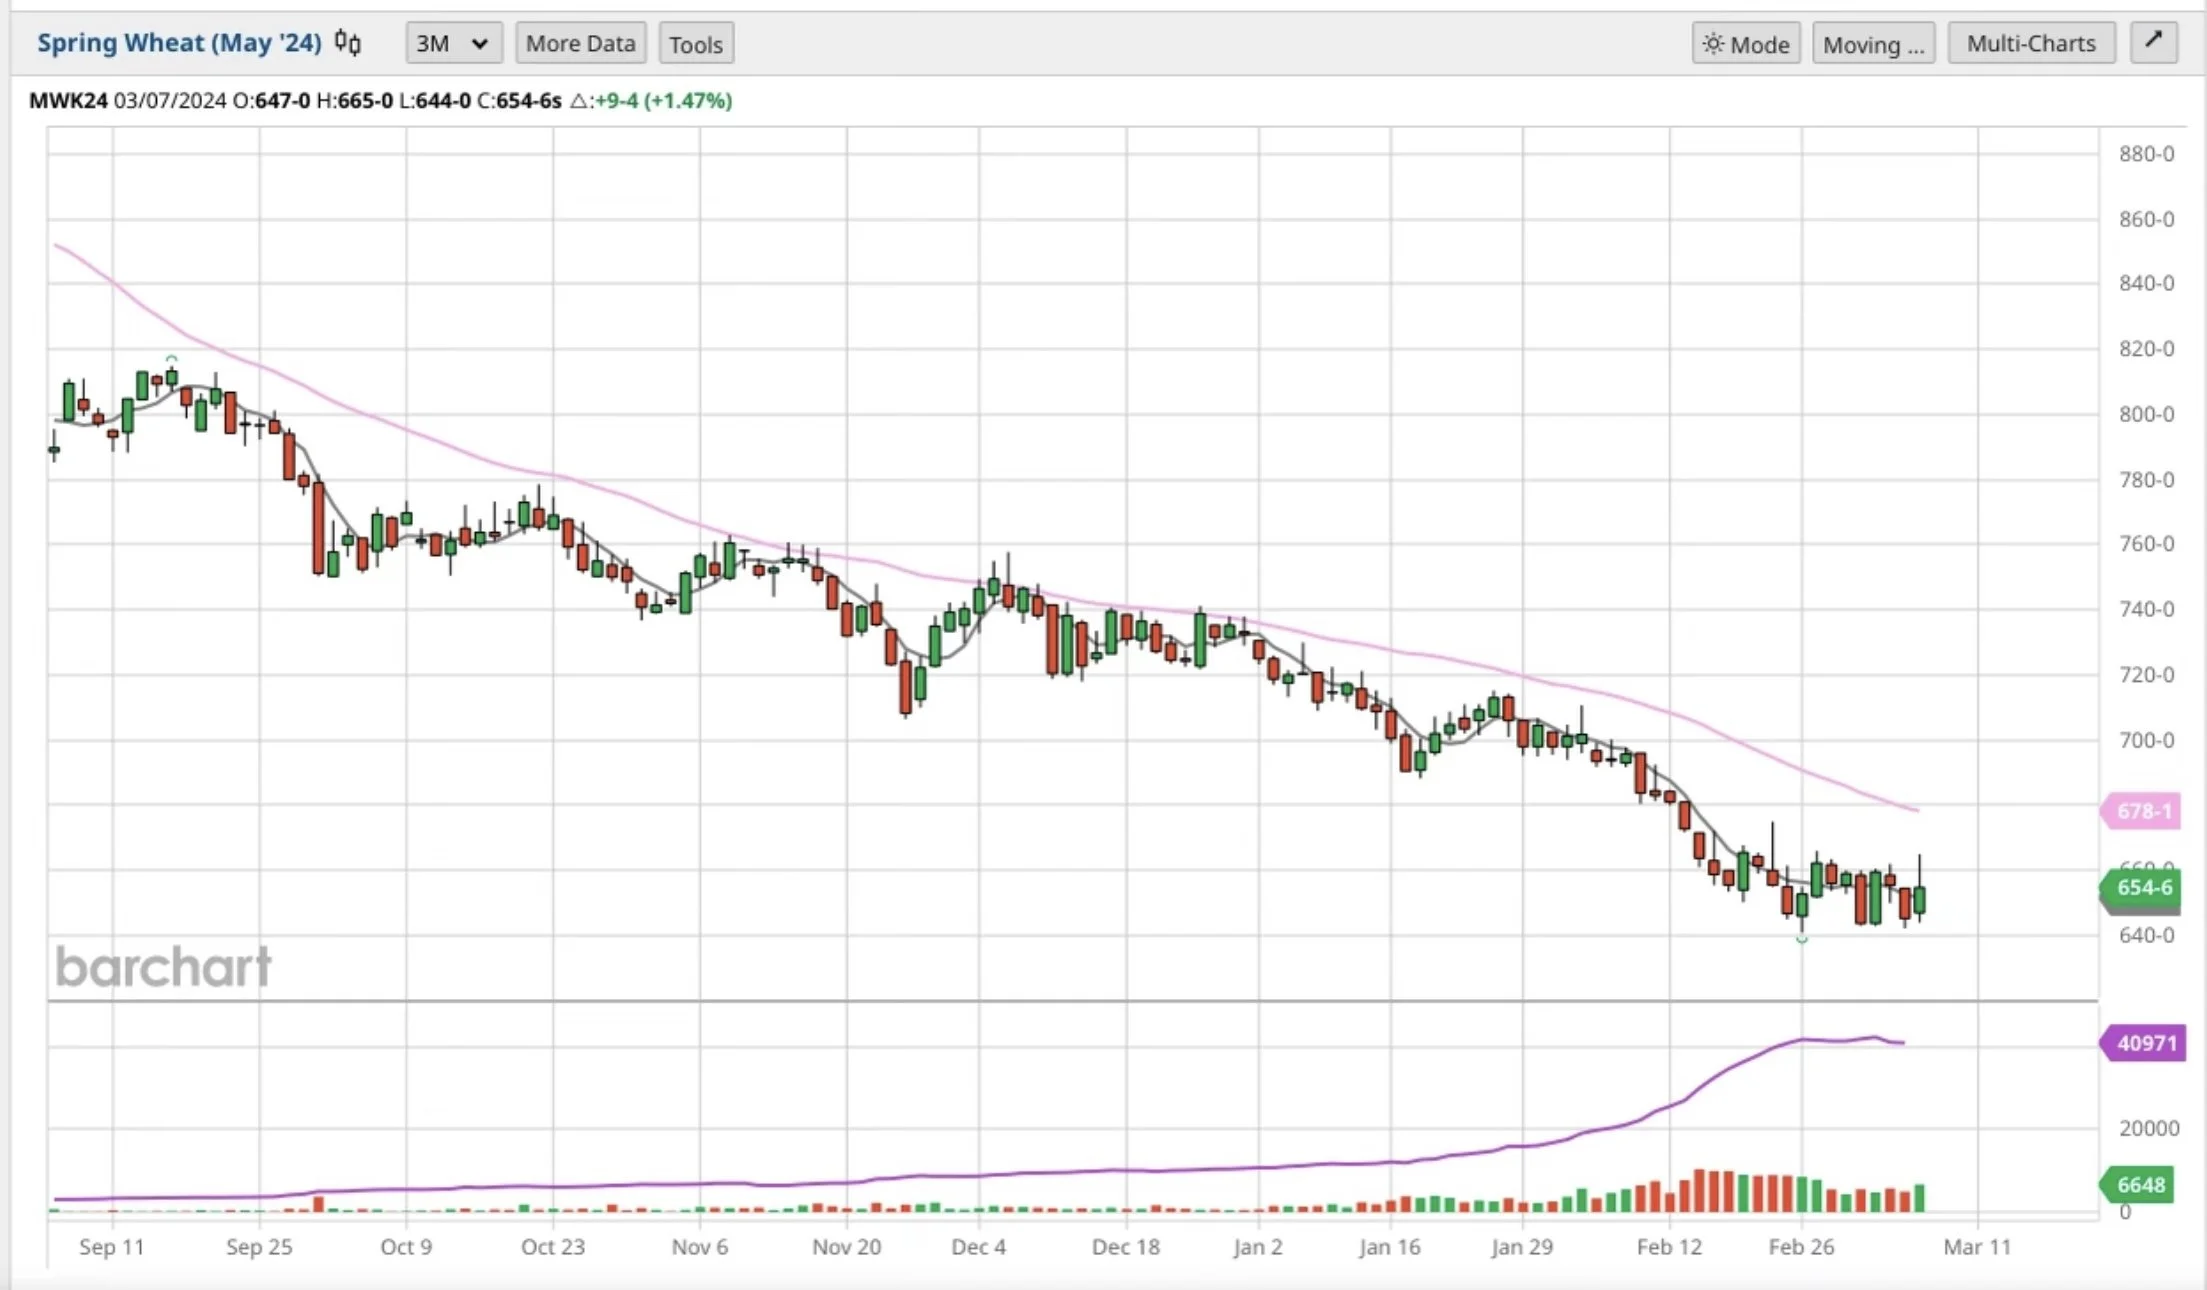The width and height of the screenshot is (2207, 1290).
Task: Click the Feb 12 date axis label
Action: click(1668, 1247)
